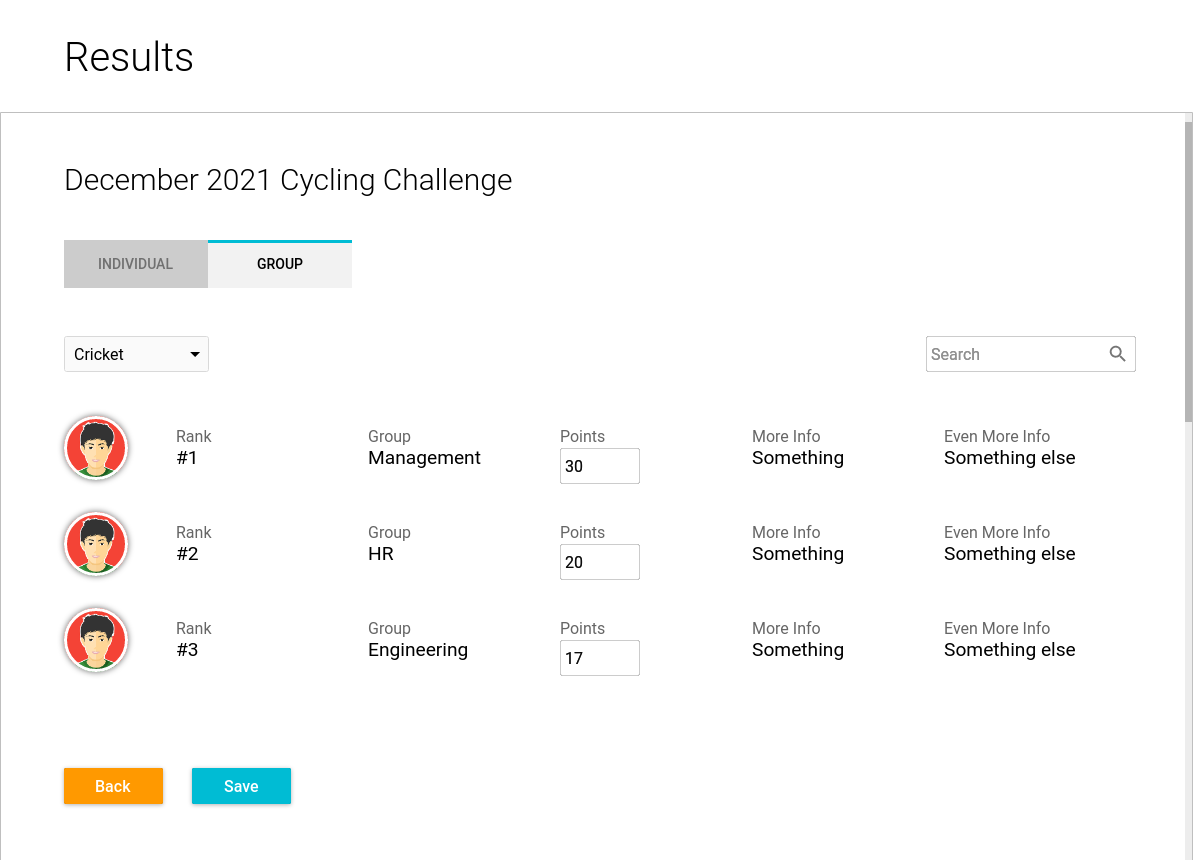Click the Management group name
The image size is (1193, 860).
[424, 458]
